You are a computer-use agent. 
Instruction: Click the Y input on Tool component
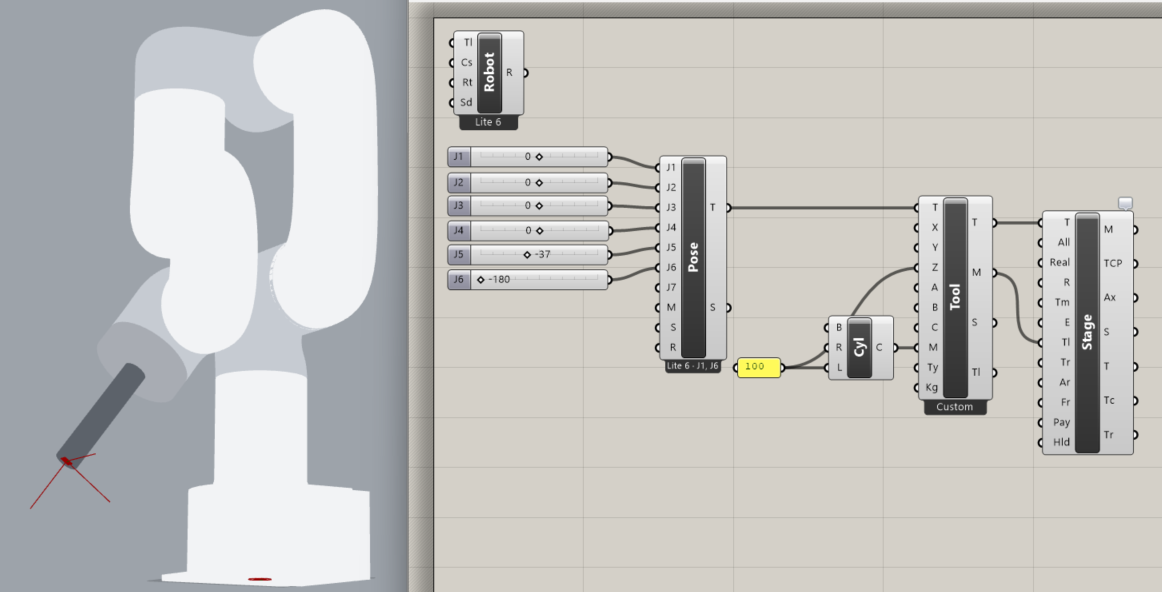(934, 247)
